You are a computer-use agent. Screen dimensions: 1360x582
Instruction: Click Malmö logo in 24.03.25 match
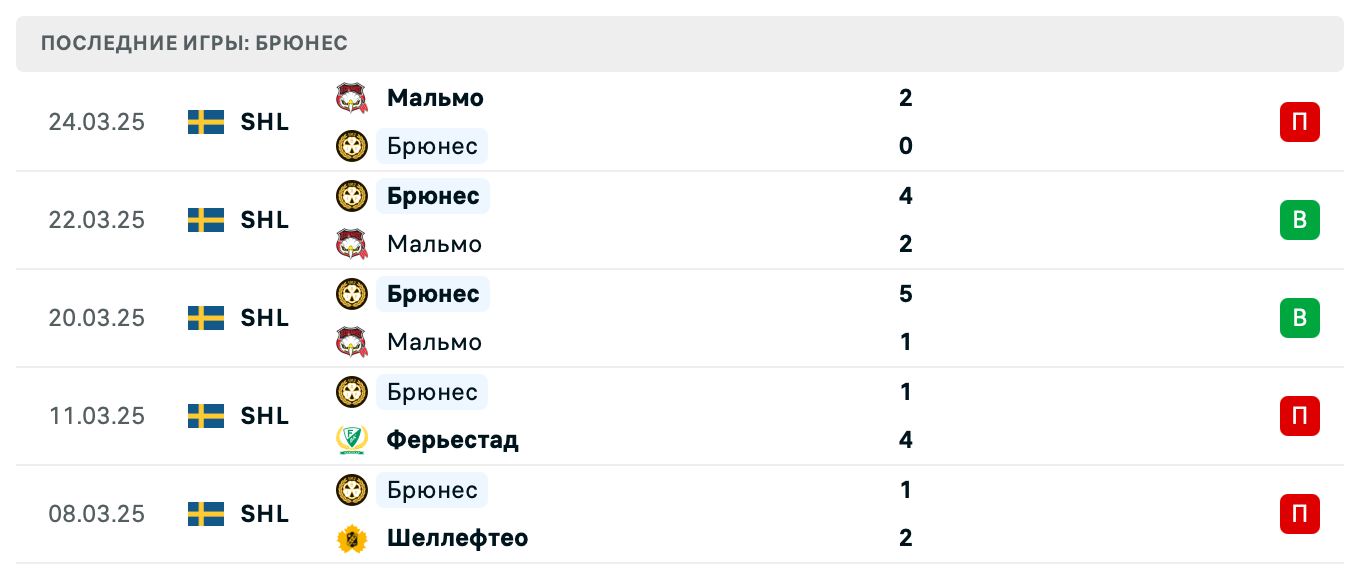[351, 98]
